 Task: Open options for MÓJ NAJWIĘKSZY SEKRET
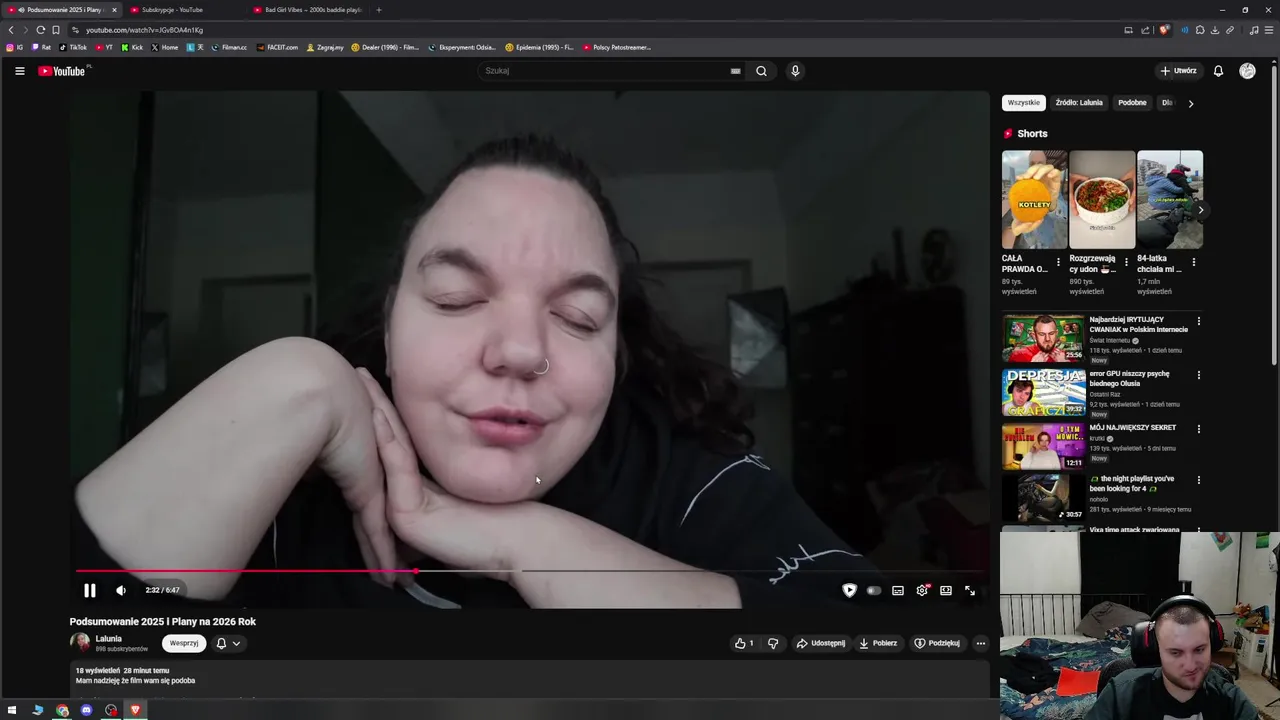click(x=1199, y=429)
